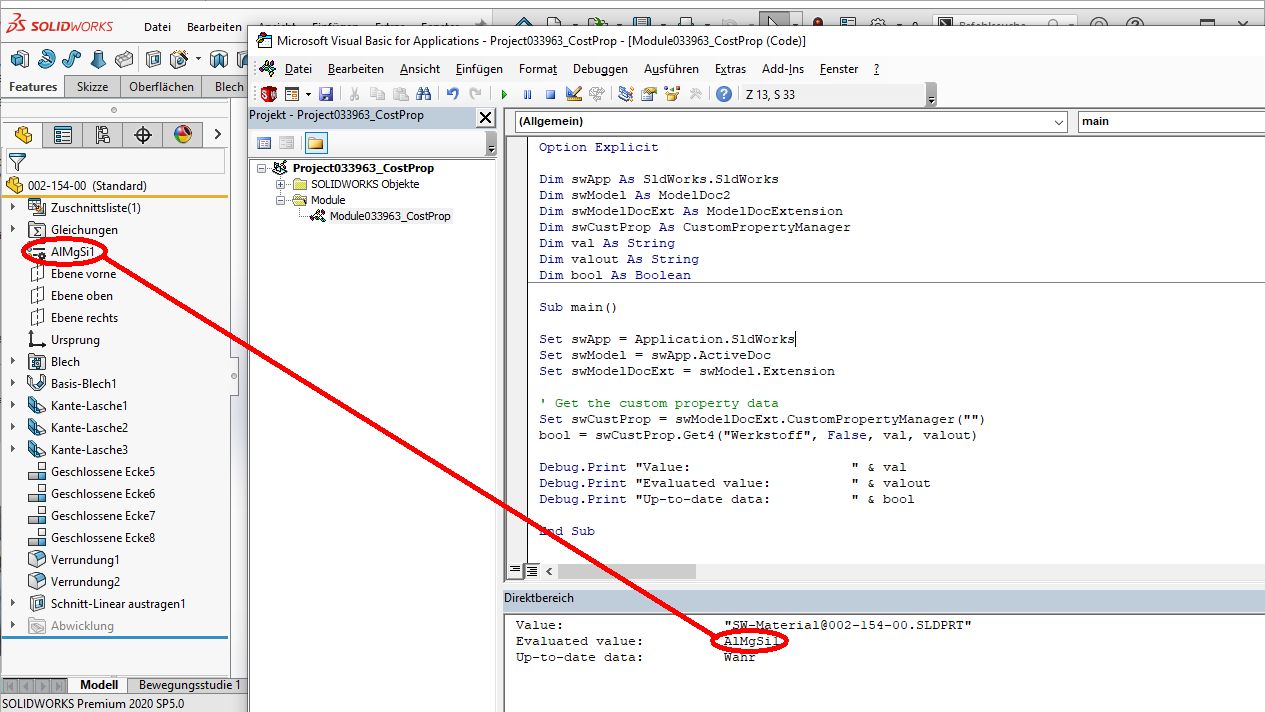Viewport: 1265px width, 712px height.
Task: Open the Fenster menu in VBA editor
Action: coord(839,69)
